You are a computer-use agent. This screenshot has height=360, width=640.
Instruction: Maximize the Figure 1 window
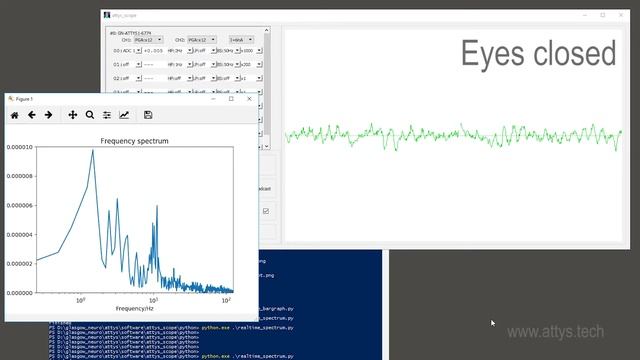(x=231, y=99)
